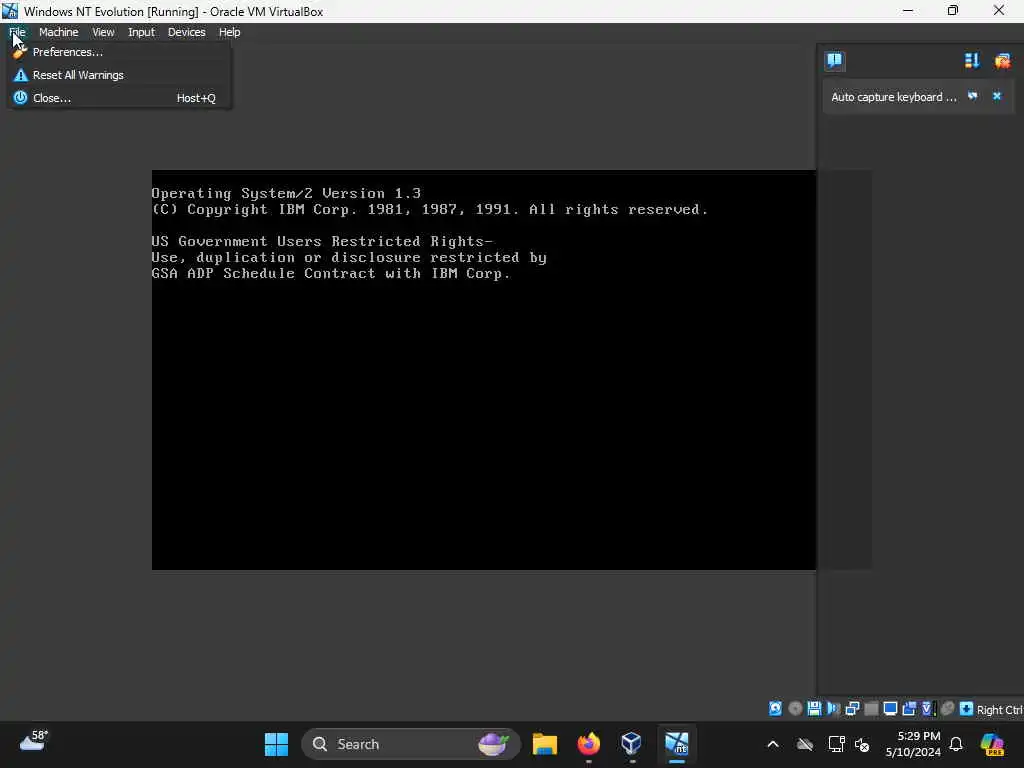Dismiss the Auto capture keyboard notification
The image size is (1024, 768).
pyautogui.click(x=997, y=96)
